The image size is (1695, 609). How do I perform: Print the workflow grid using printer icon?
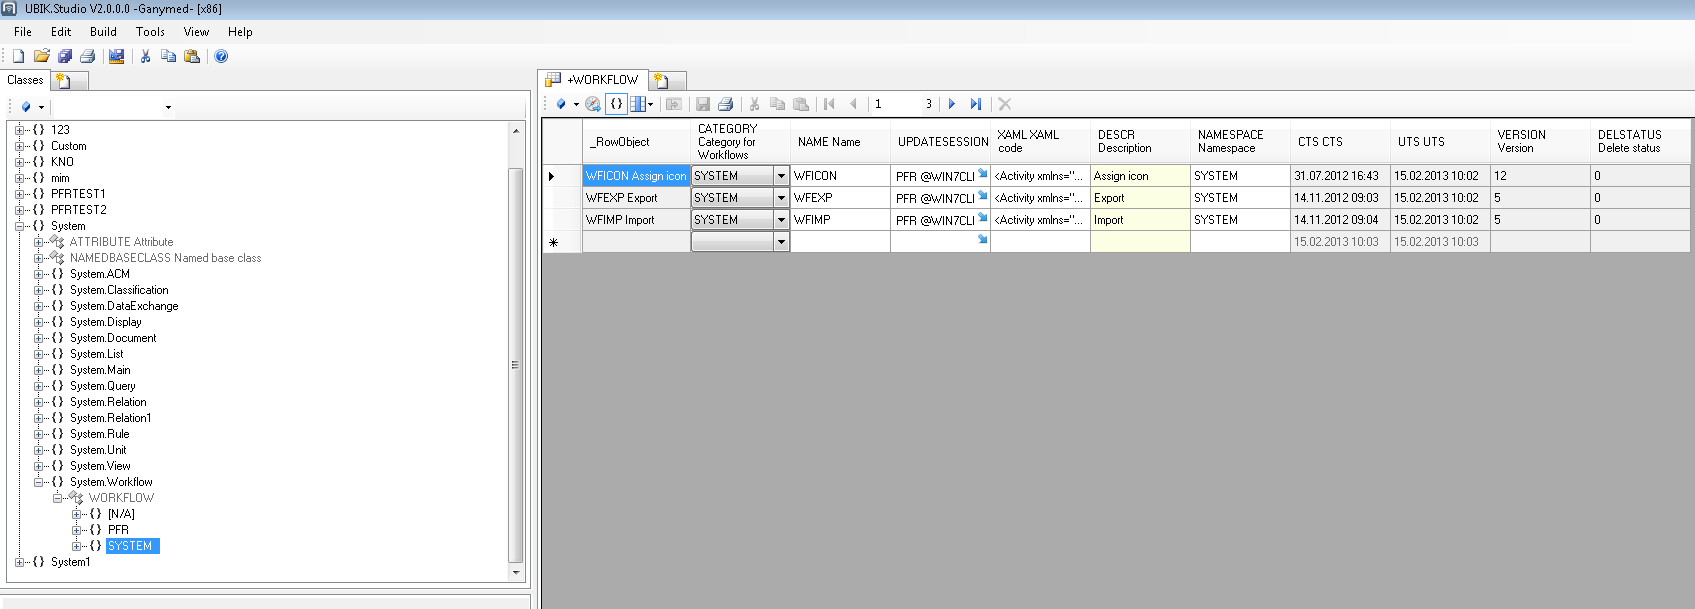(x=726, y=104)
